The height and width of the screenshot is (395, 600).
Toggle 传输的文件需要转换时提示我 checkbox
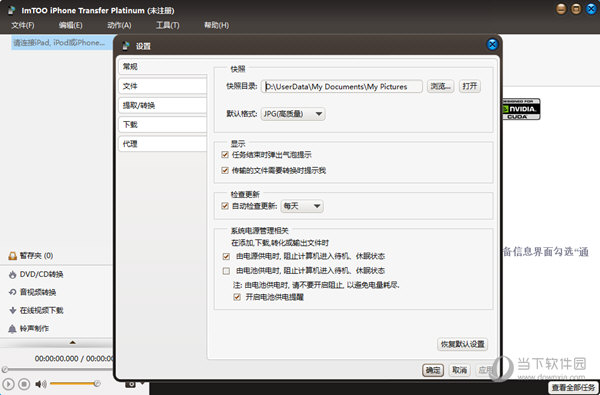tap(225, 170)
